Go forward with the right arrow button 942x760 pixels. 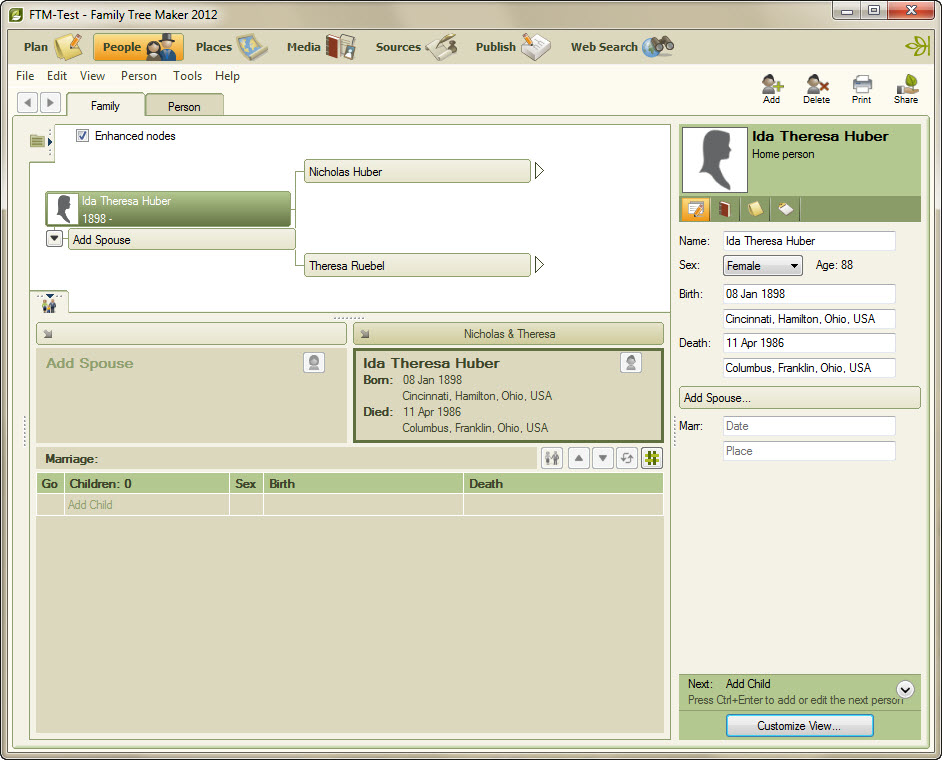coord(50,102)
